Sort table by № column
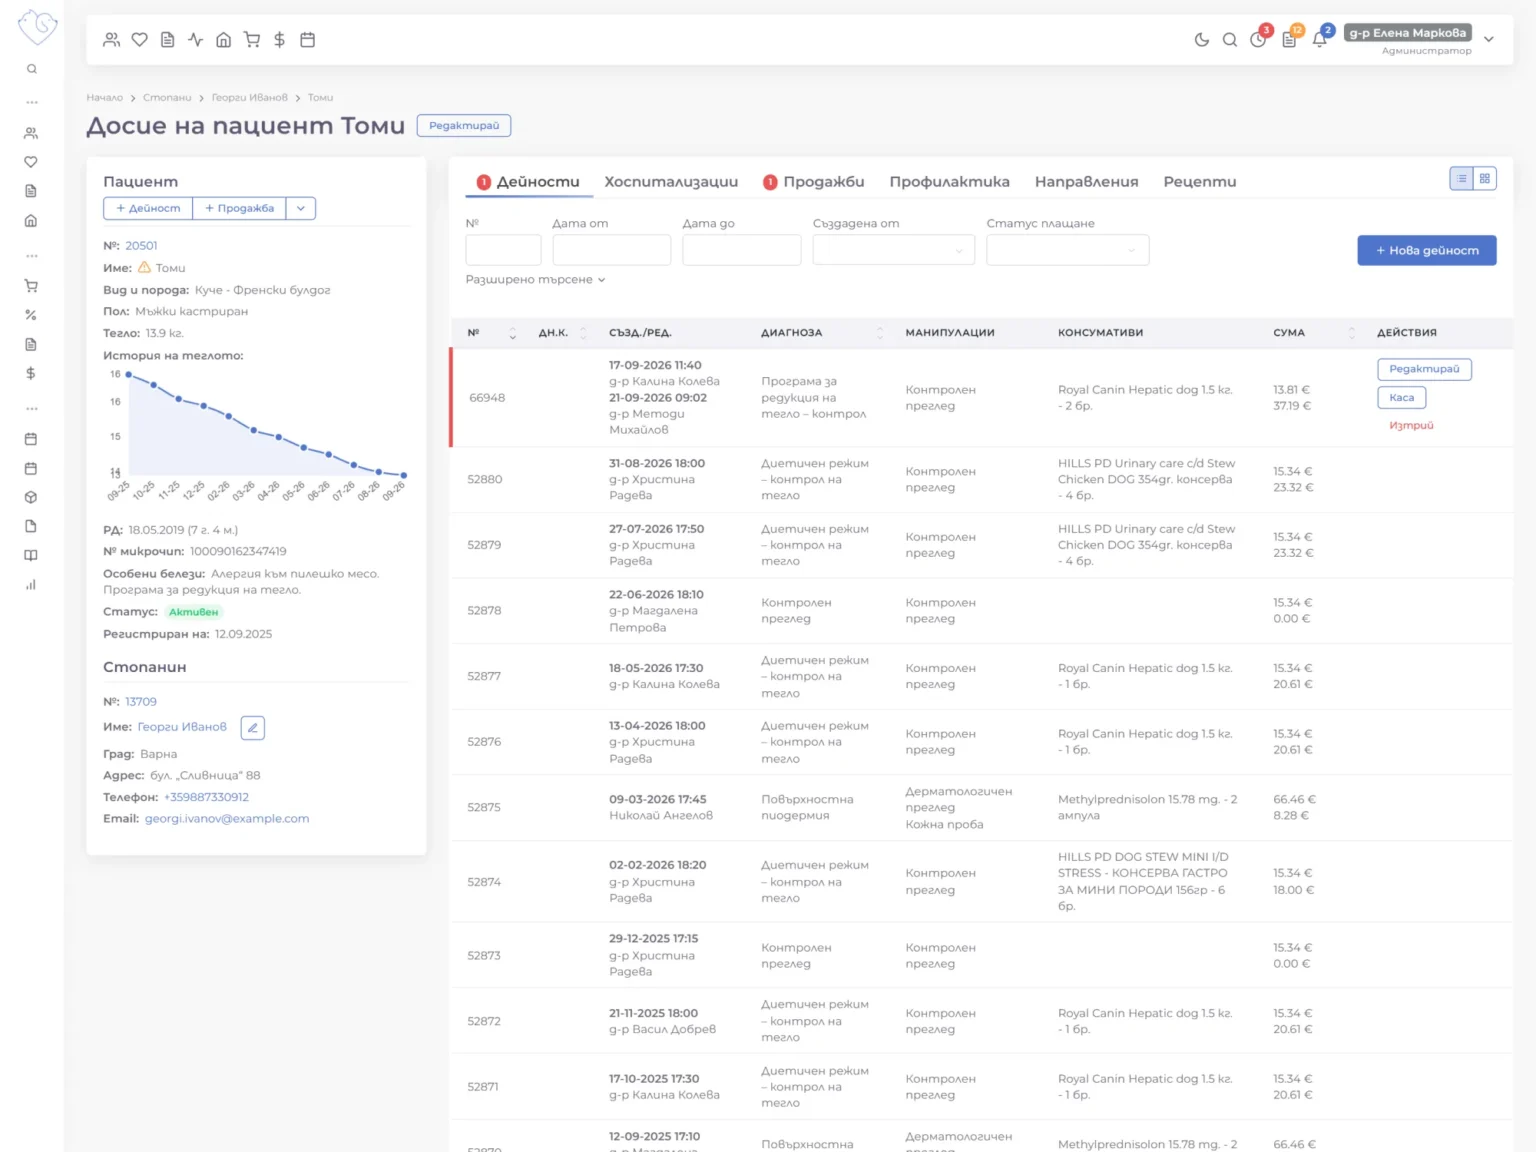This screenshot has width=1536, height=1152. (x=512, y=333)
